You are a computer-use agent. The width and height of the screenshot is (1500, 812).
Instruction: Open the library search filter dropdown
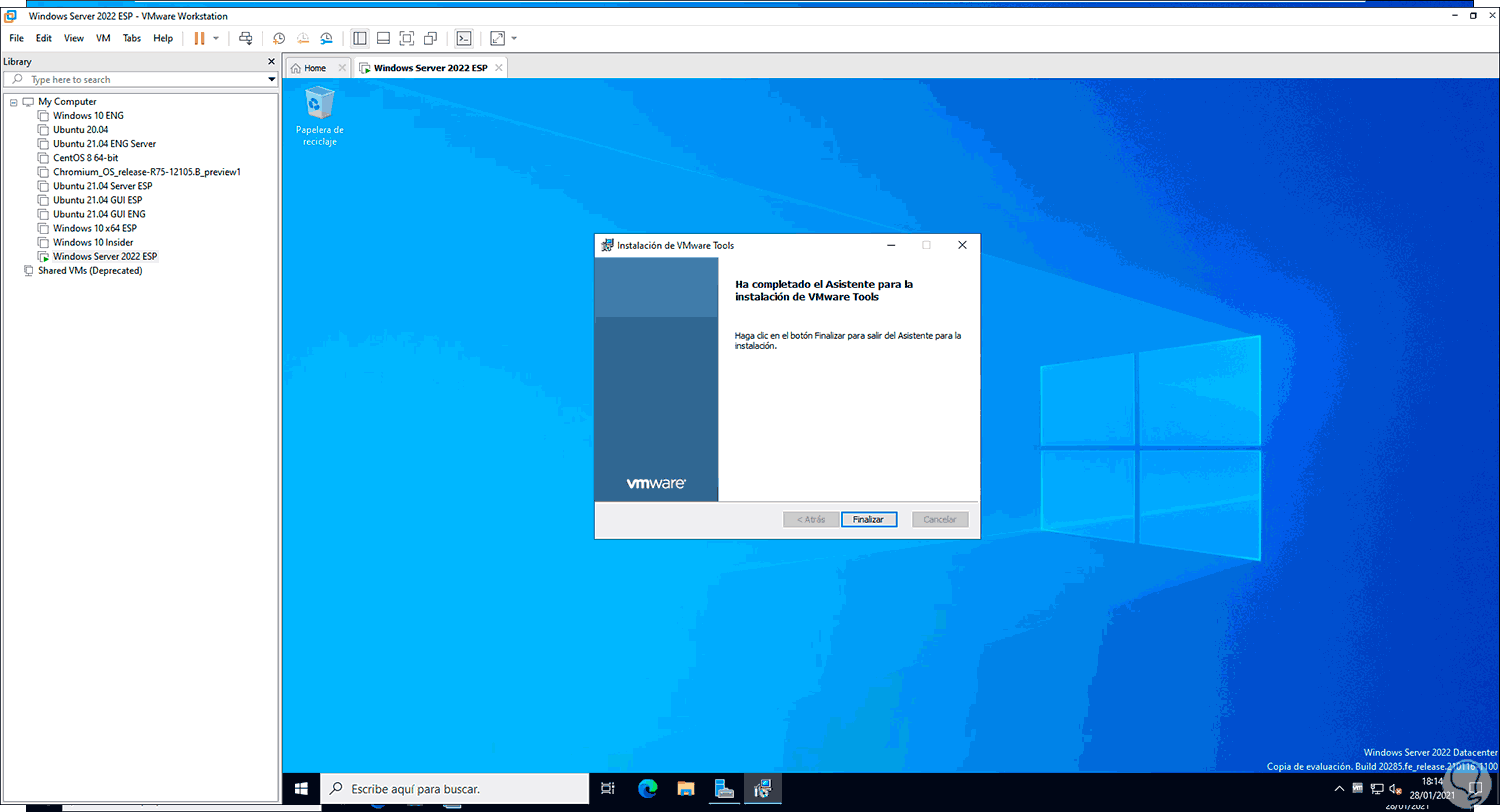click(271, 79)
